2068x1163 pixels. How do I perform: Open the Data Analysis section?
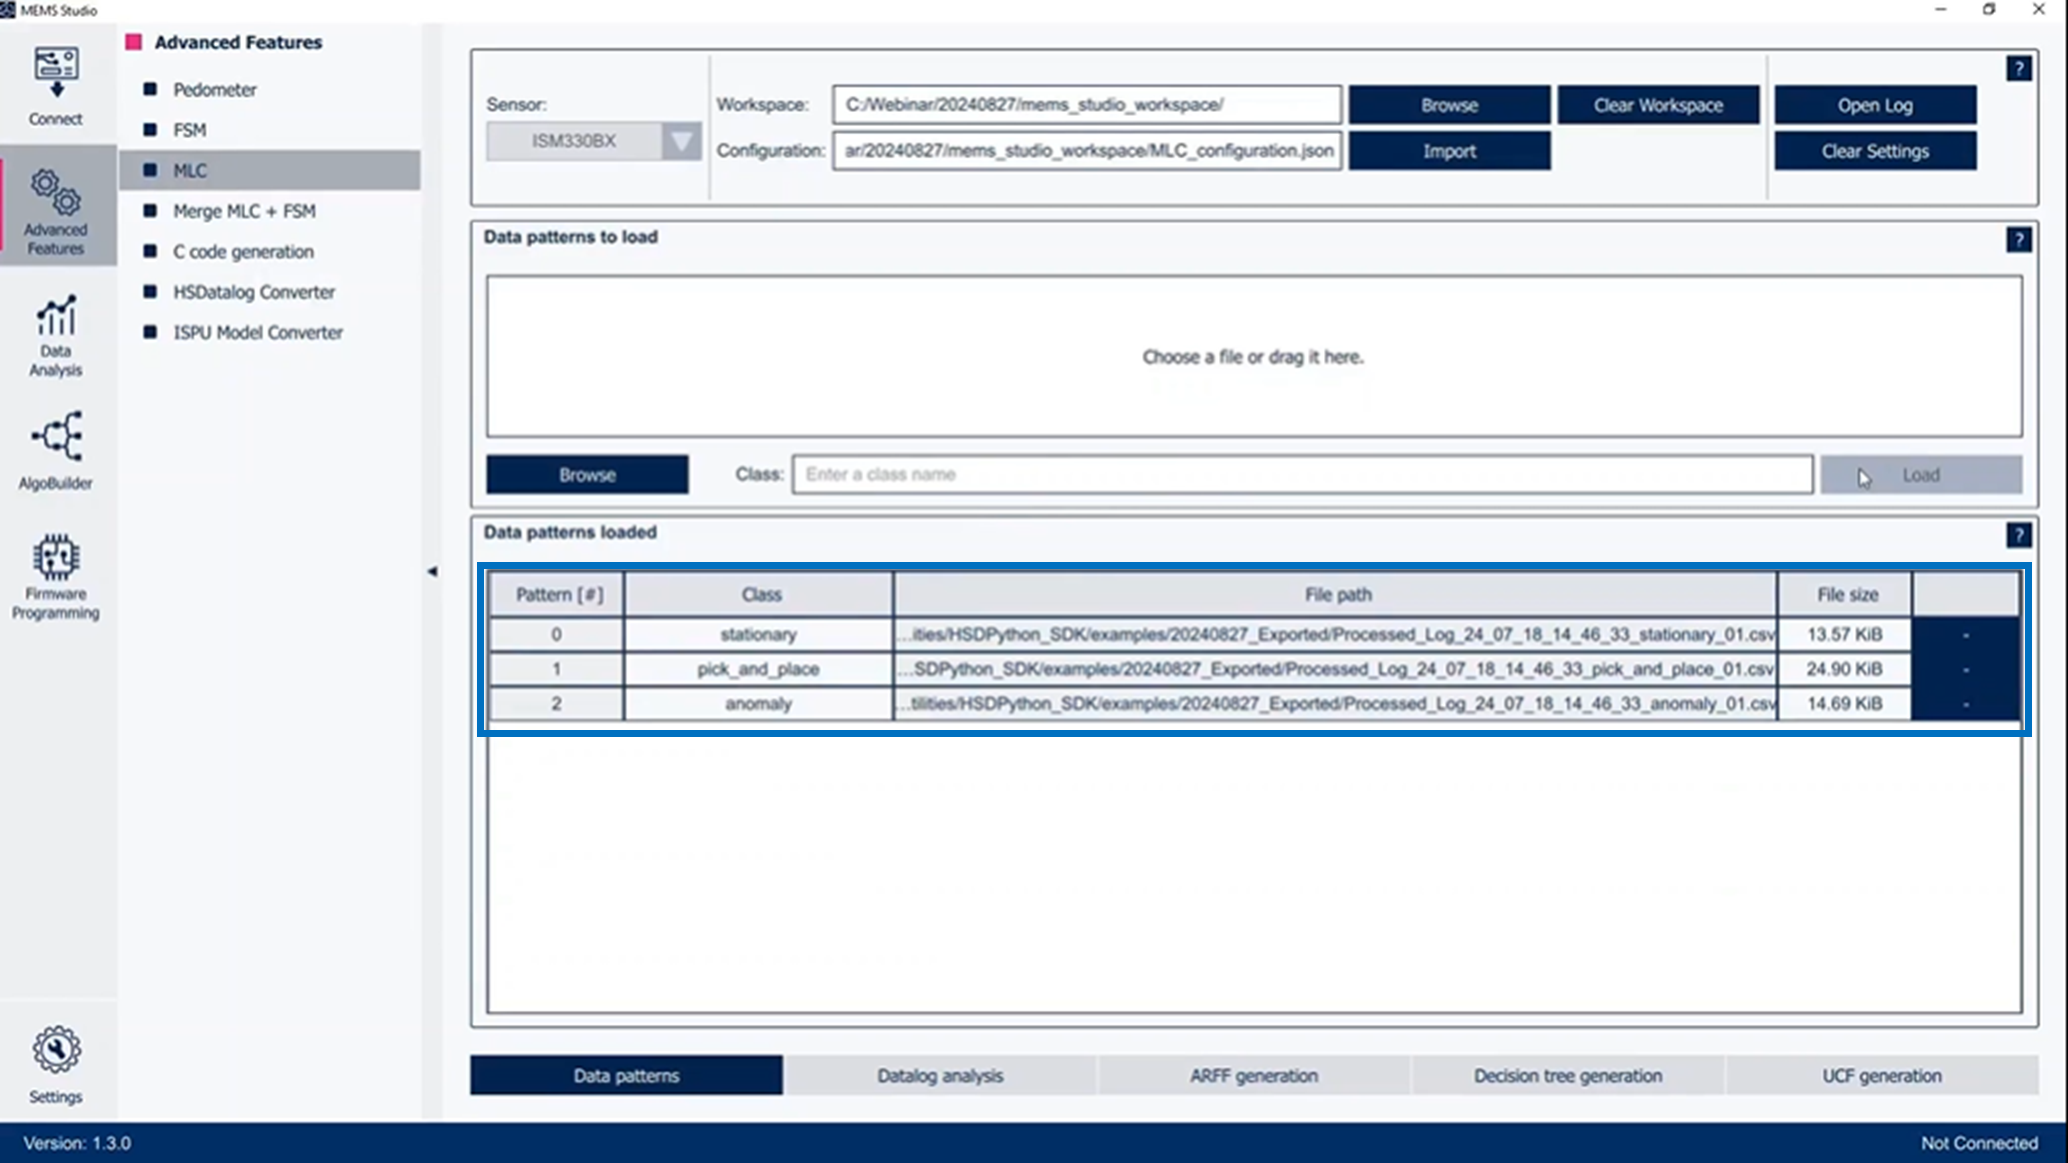click(56, 335)
